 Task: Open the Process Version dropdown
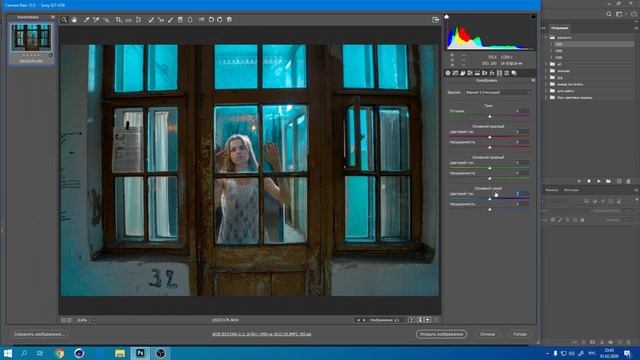[498, 93]
